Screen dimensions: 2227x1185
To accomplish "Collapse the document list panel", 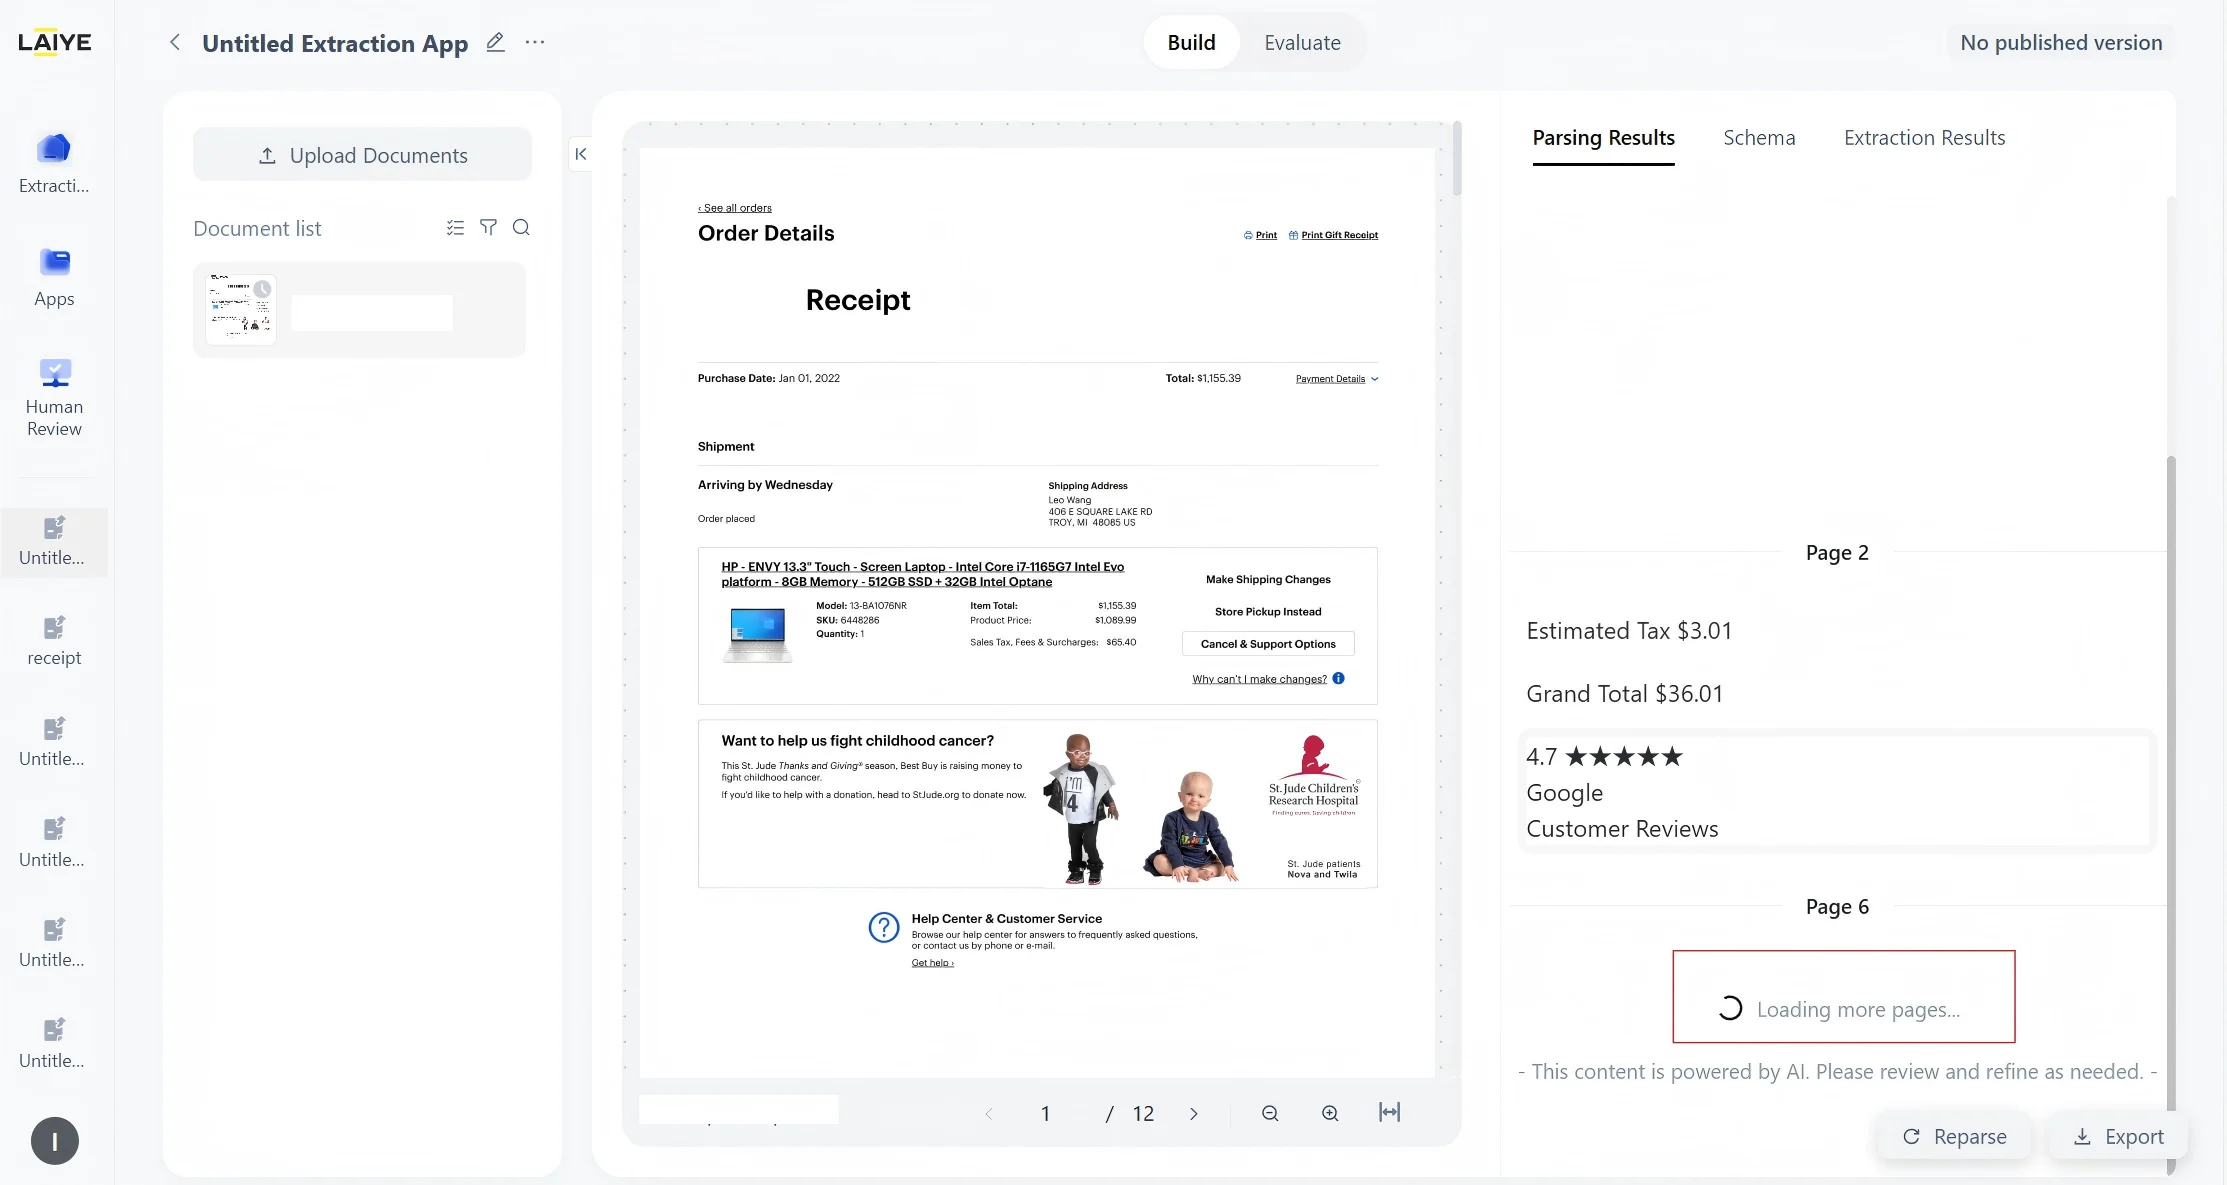I will tap(581, 154).
